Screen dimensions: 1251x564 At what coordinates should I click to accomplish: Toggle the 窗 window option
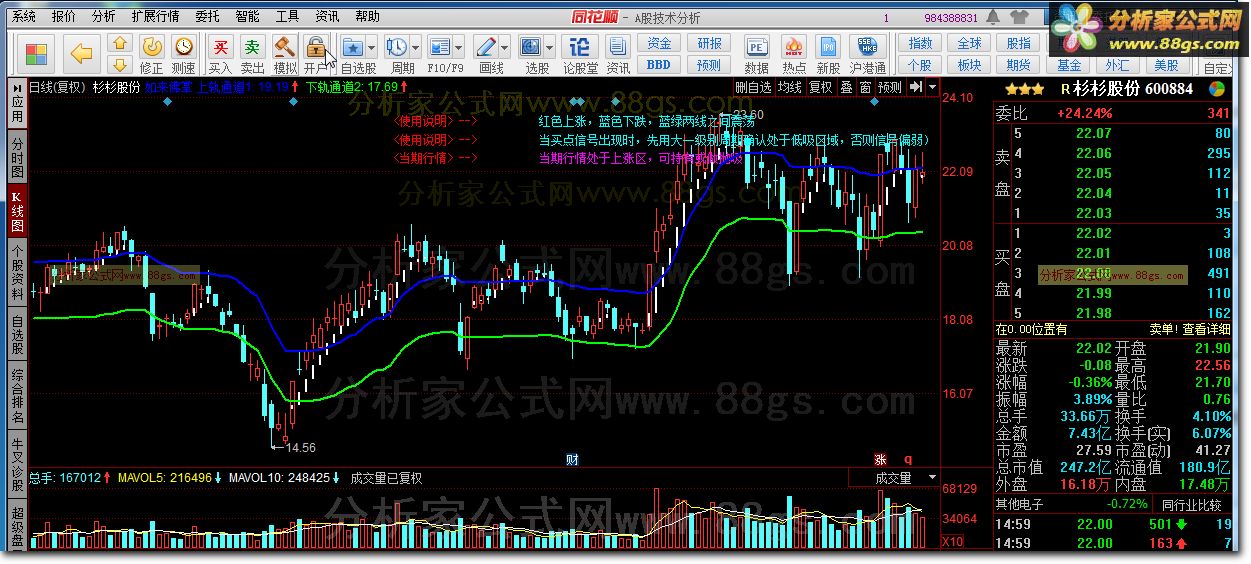click(865, 87)
